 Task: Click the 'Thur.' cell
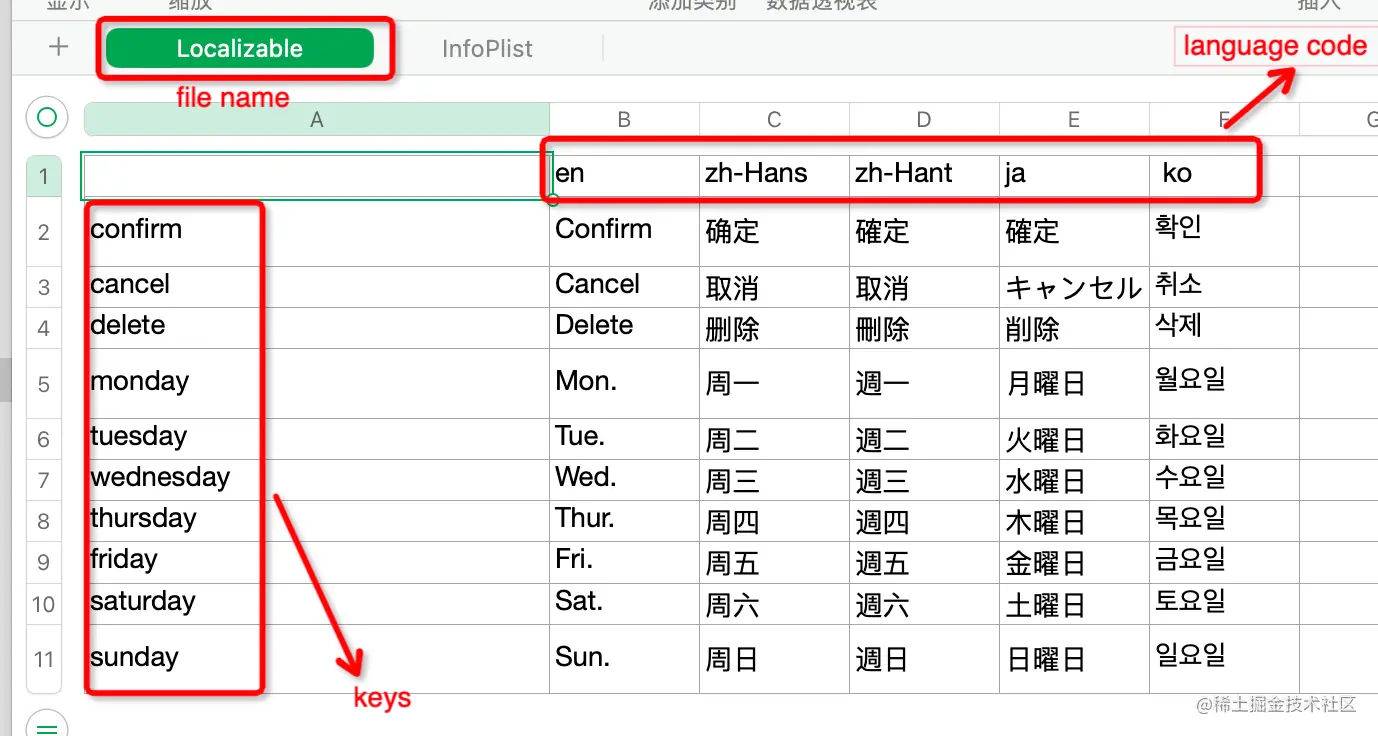[624, 521]
